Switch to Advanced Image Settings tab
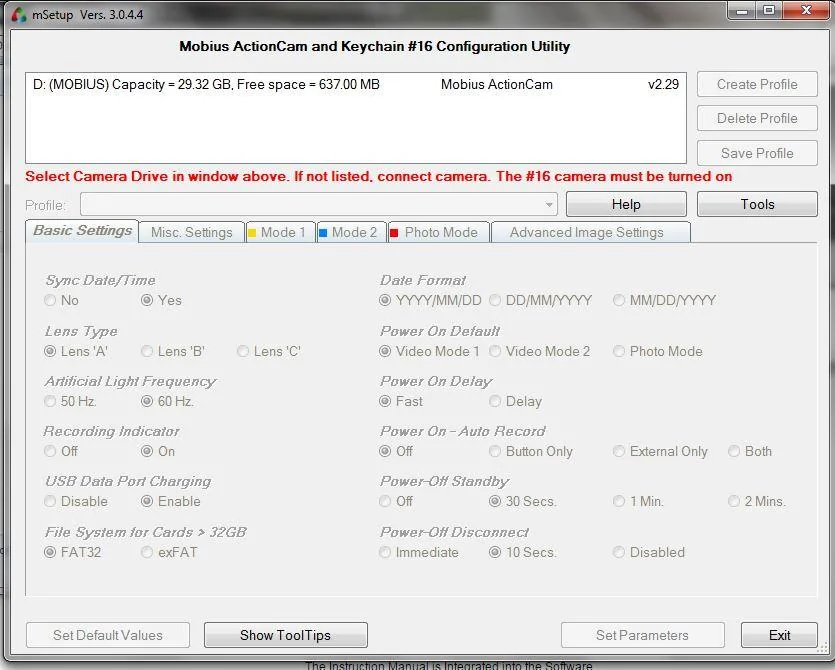Screen dimensions: 835x670 (591, 233)
